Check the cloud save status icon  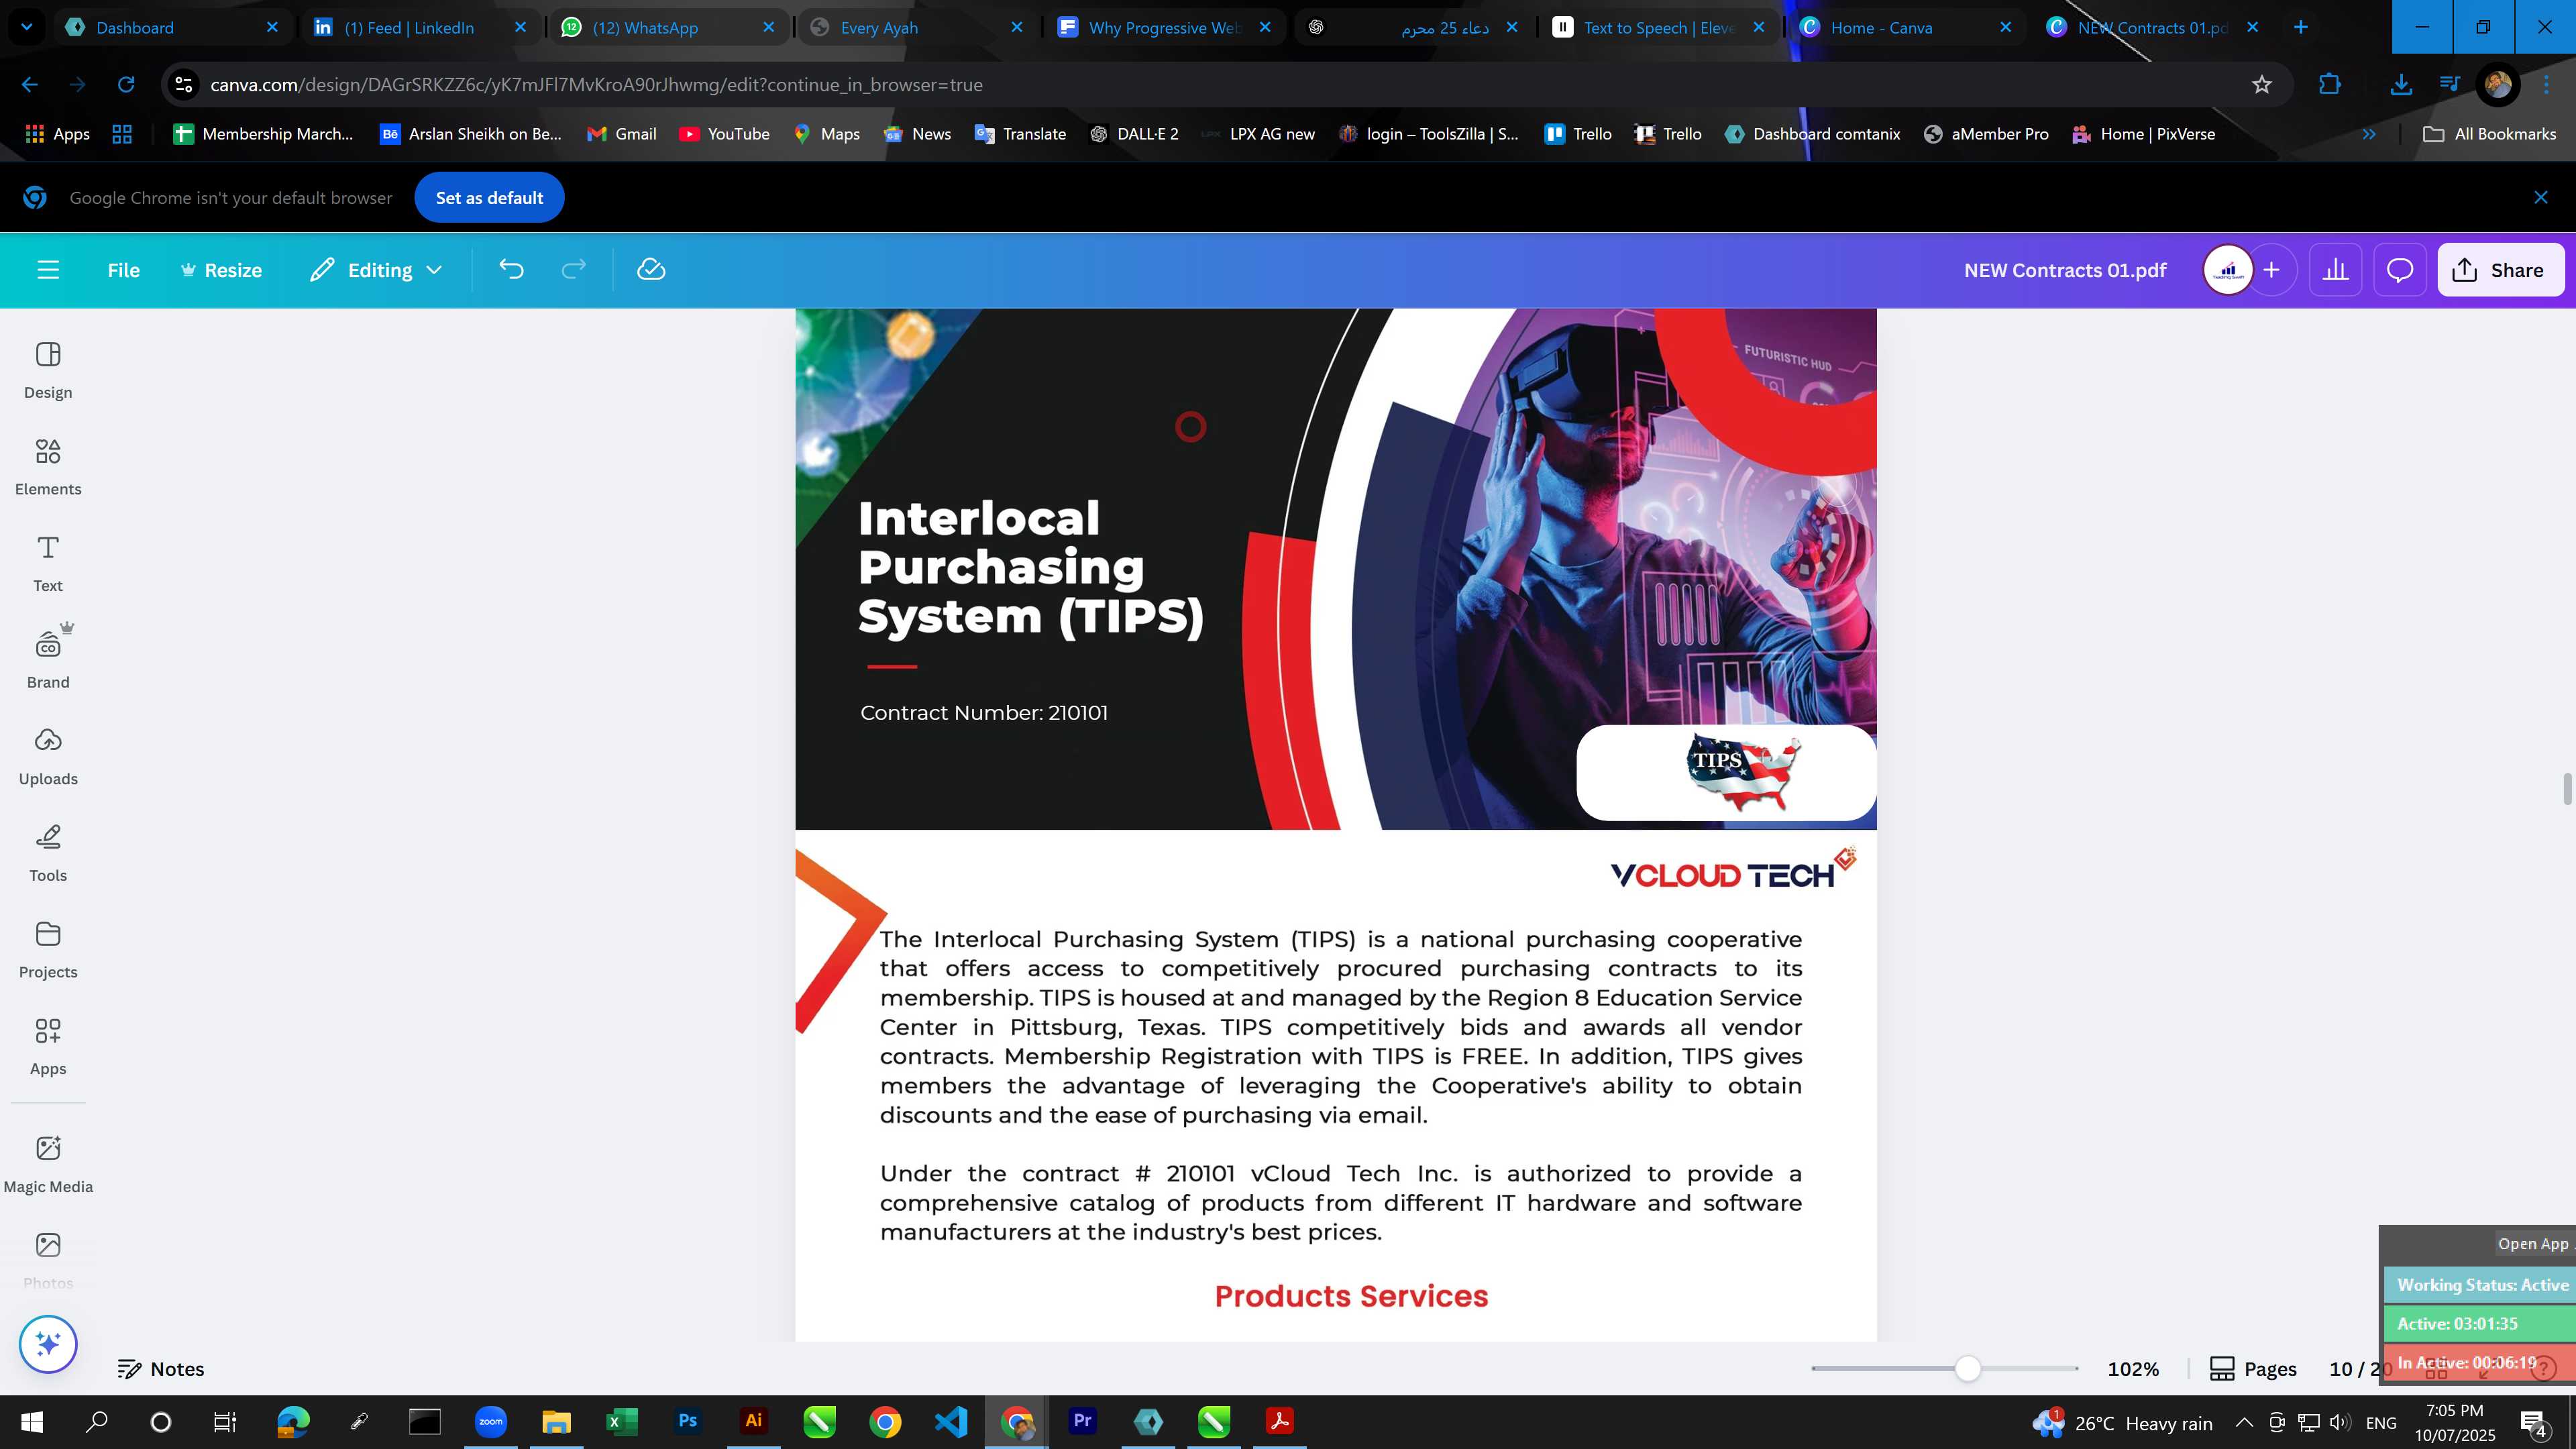pos(651,270)
